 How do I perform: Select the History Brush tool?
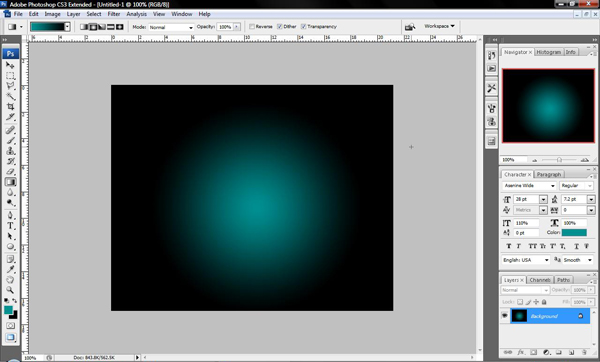coord(10,161)
